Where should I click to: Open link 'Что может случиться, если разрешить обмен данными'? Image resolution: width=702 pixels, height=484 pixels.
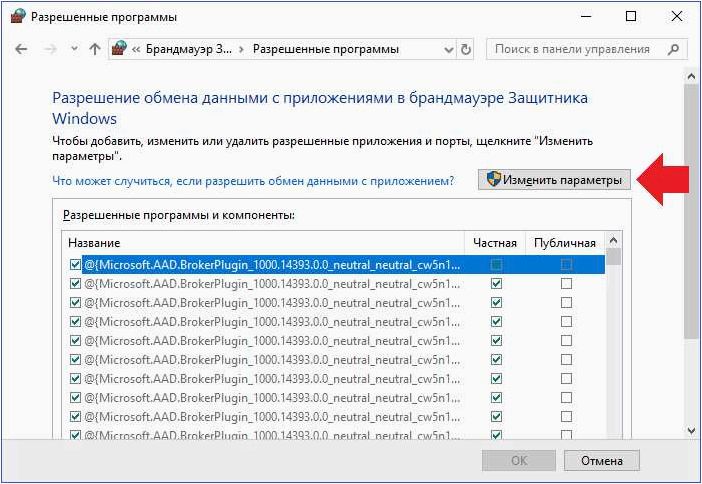253,181
